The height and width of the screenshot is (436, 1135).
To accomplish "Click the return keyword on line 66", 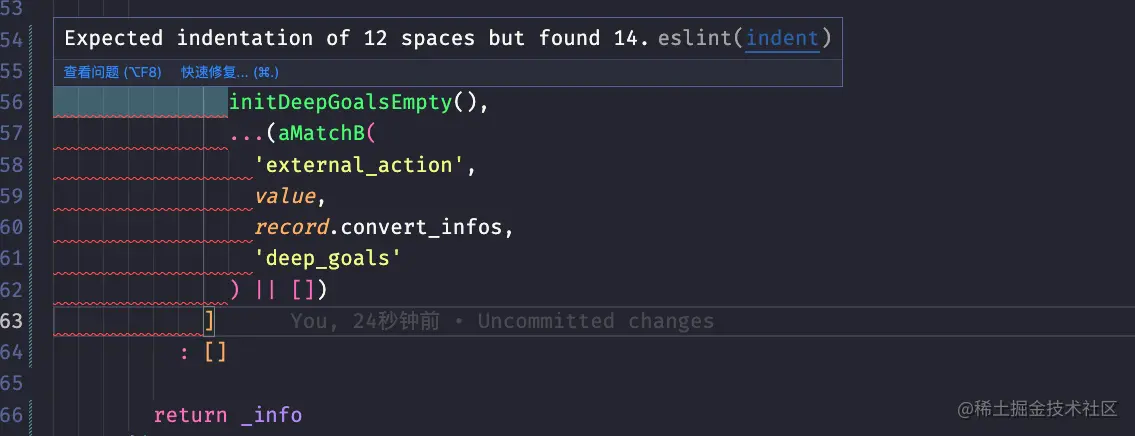I will click(x=191, y=415).
